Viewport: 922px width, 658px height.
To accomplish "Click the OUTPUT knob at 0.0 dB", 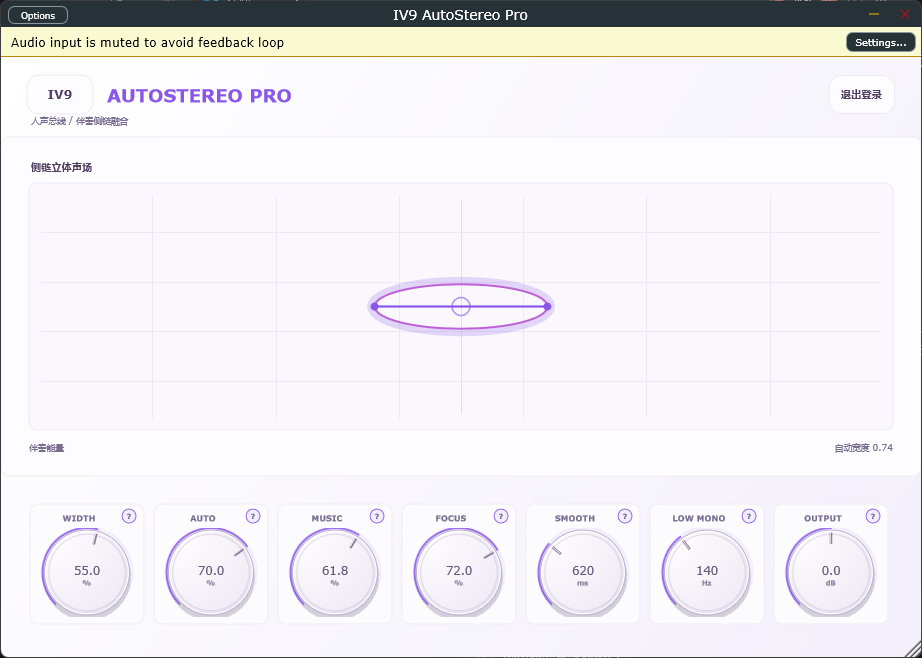I will pyautogui.click(x=831, y=573).
